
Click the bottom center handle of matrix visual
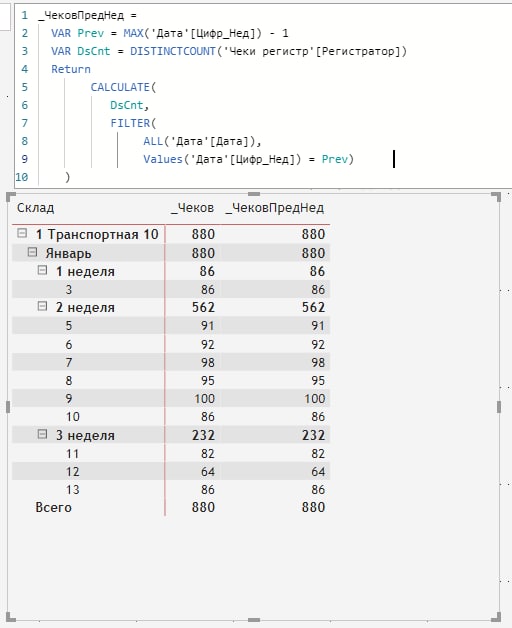(254, 620)
